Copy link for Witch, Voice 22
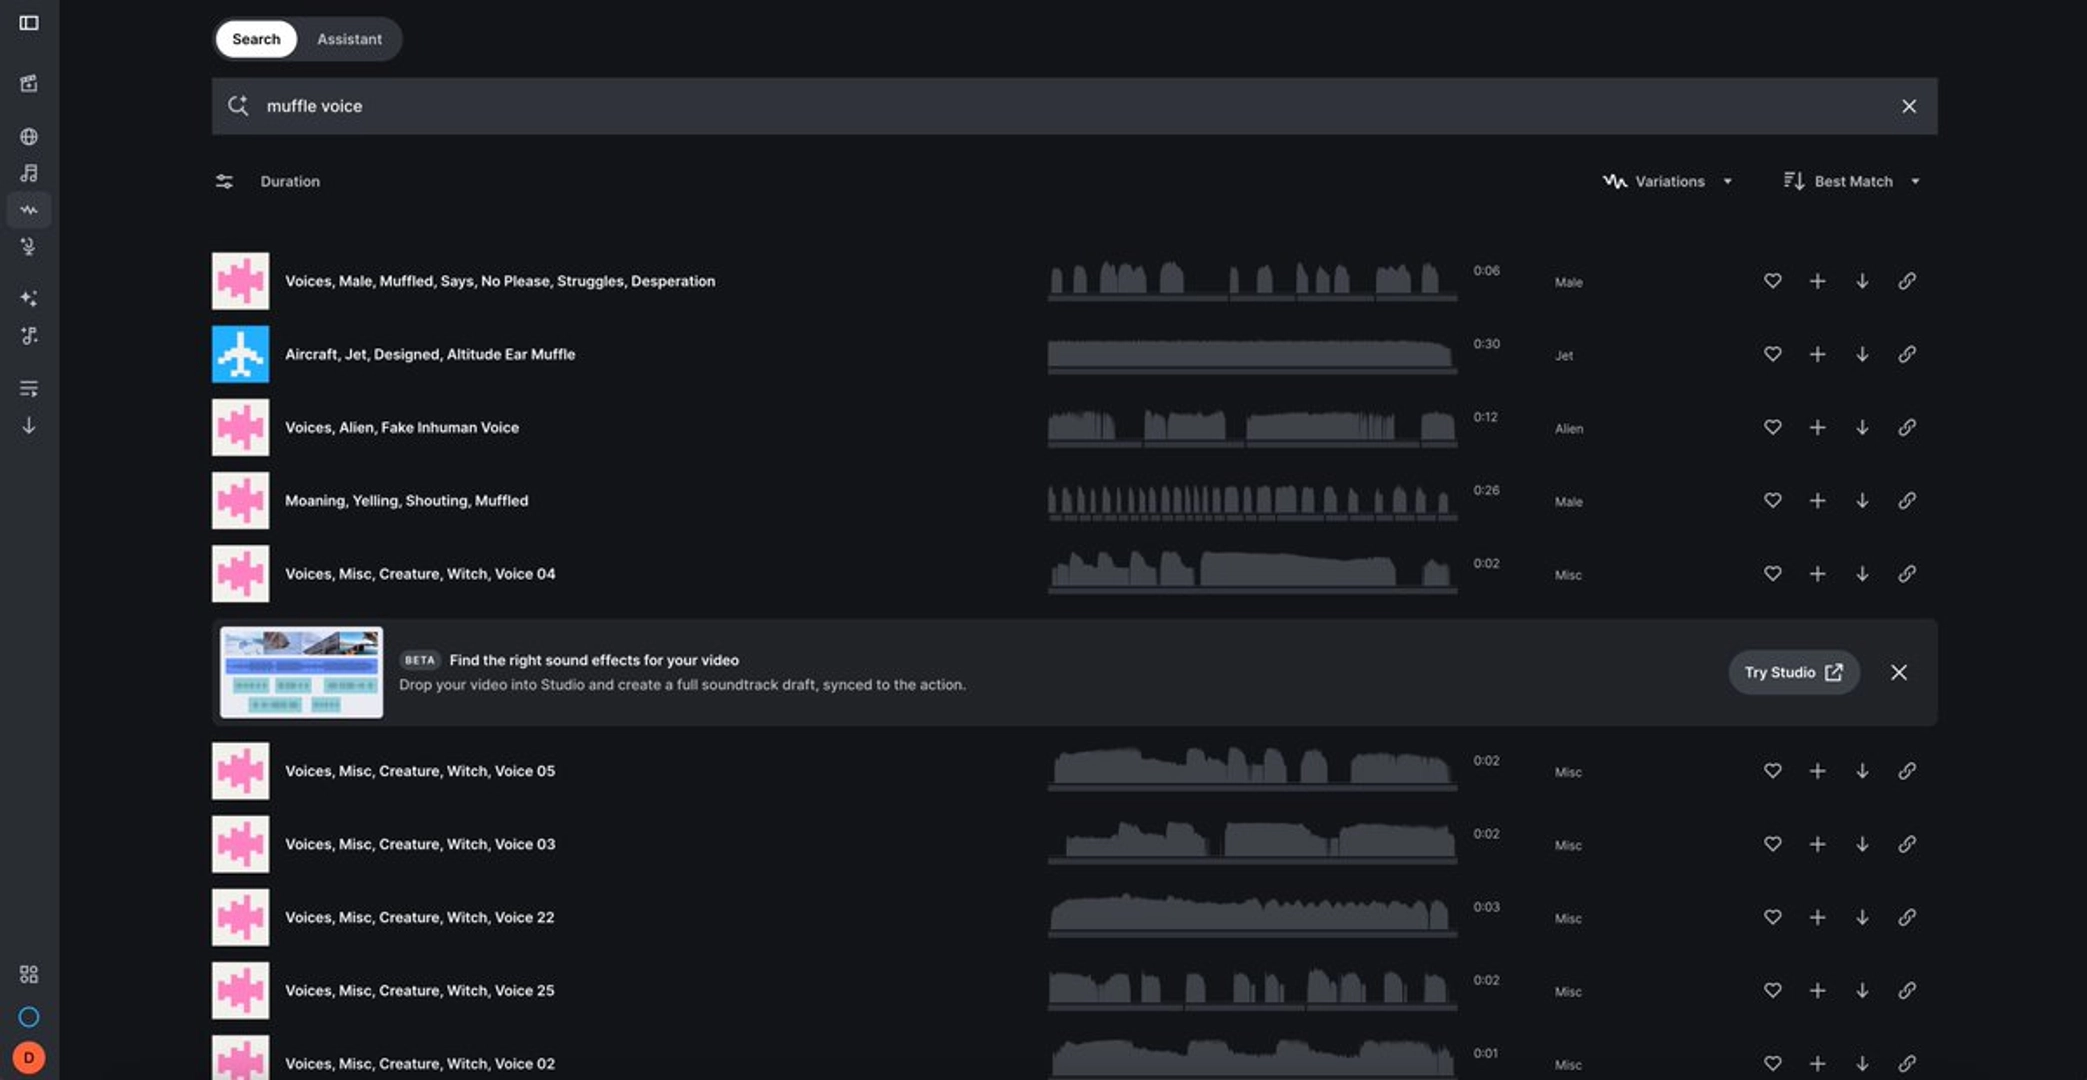2087x1080 pixels. [x=1907, y=917]
